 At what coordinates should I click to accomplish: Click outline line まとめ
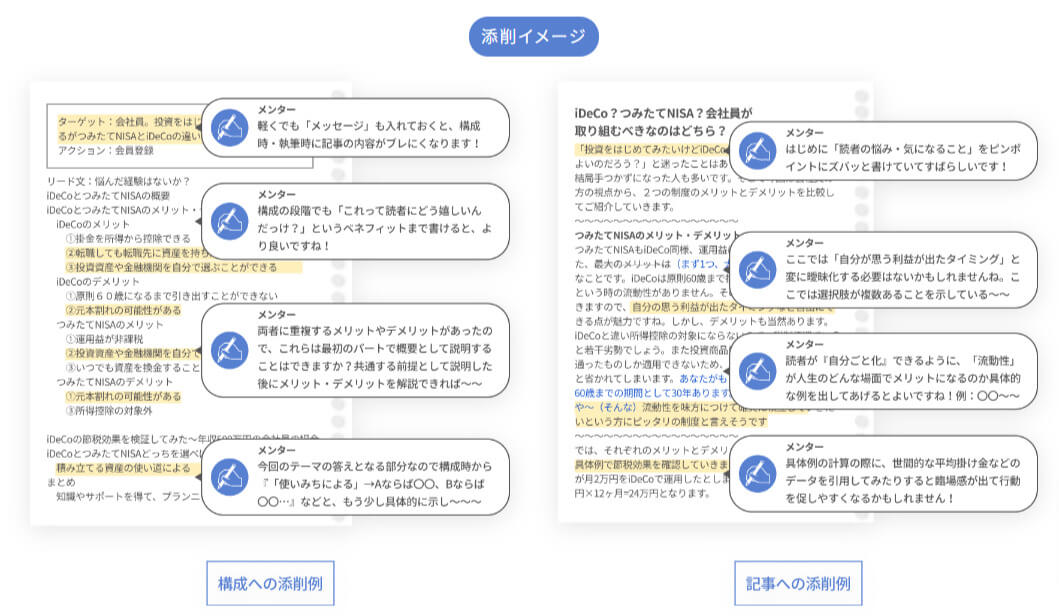[61, 482]
